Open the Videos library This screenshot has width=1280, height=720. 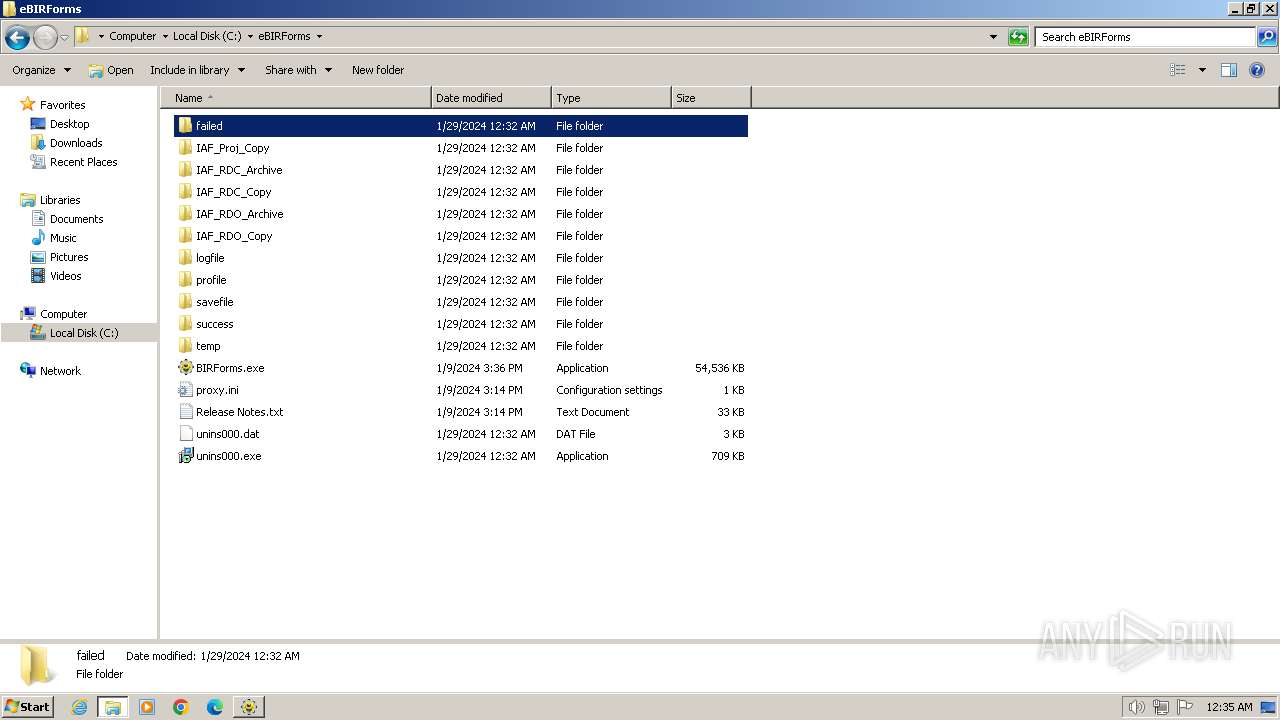coord(65,276)
